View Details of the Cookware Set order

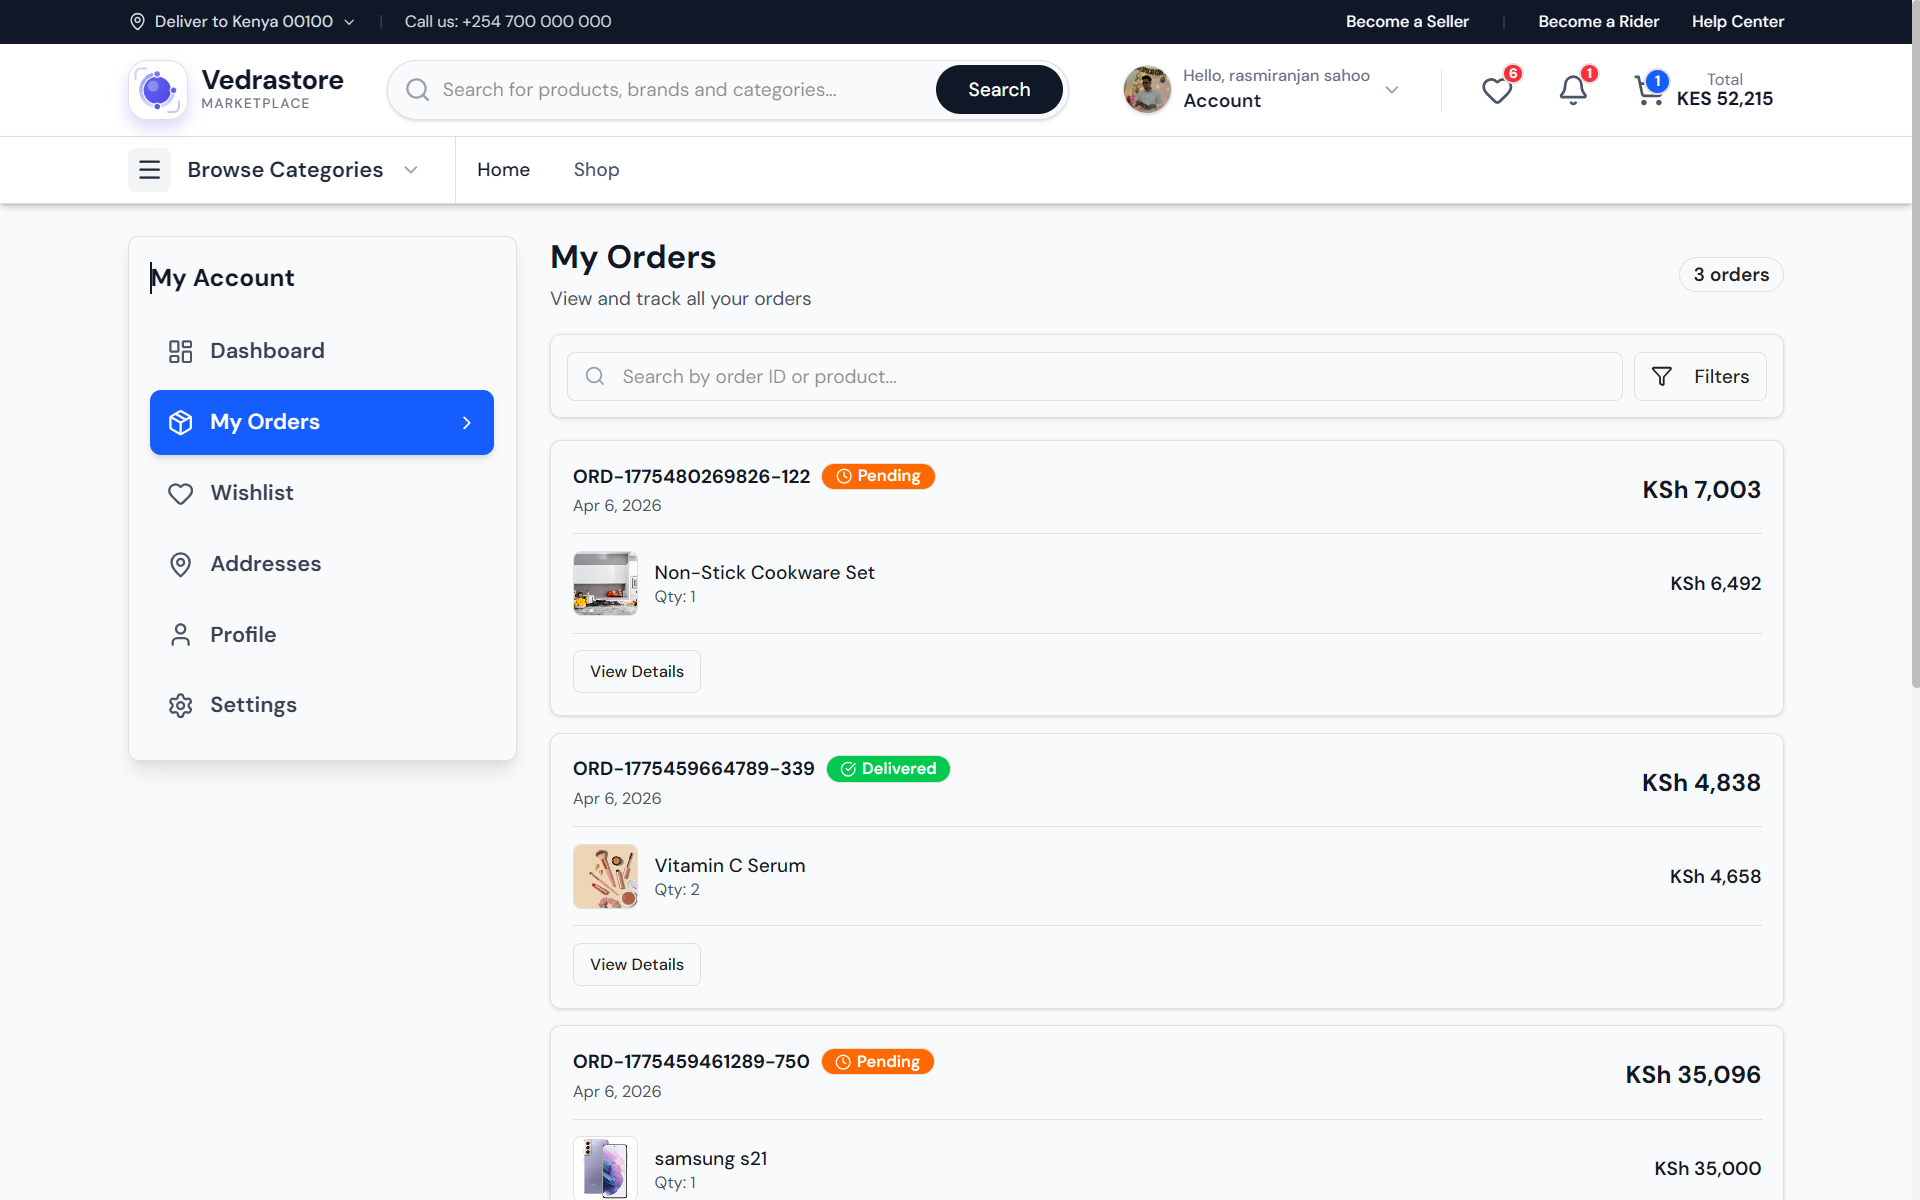[x=637, y=672]
